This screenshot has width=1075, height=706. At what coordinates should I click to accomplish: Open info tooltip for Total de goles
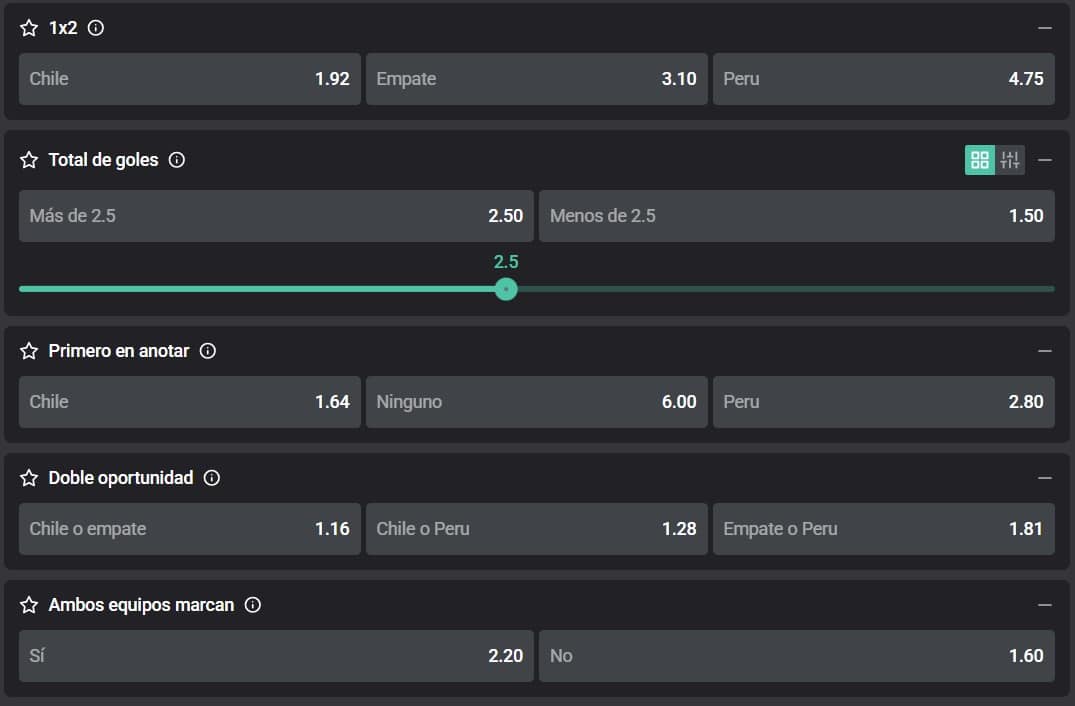coord(177,160)
